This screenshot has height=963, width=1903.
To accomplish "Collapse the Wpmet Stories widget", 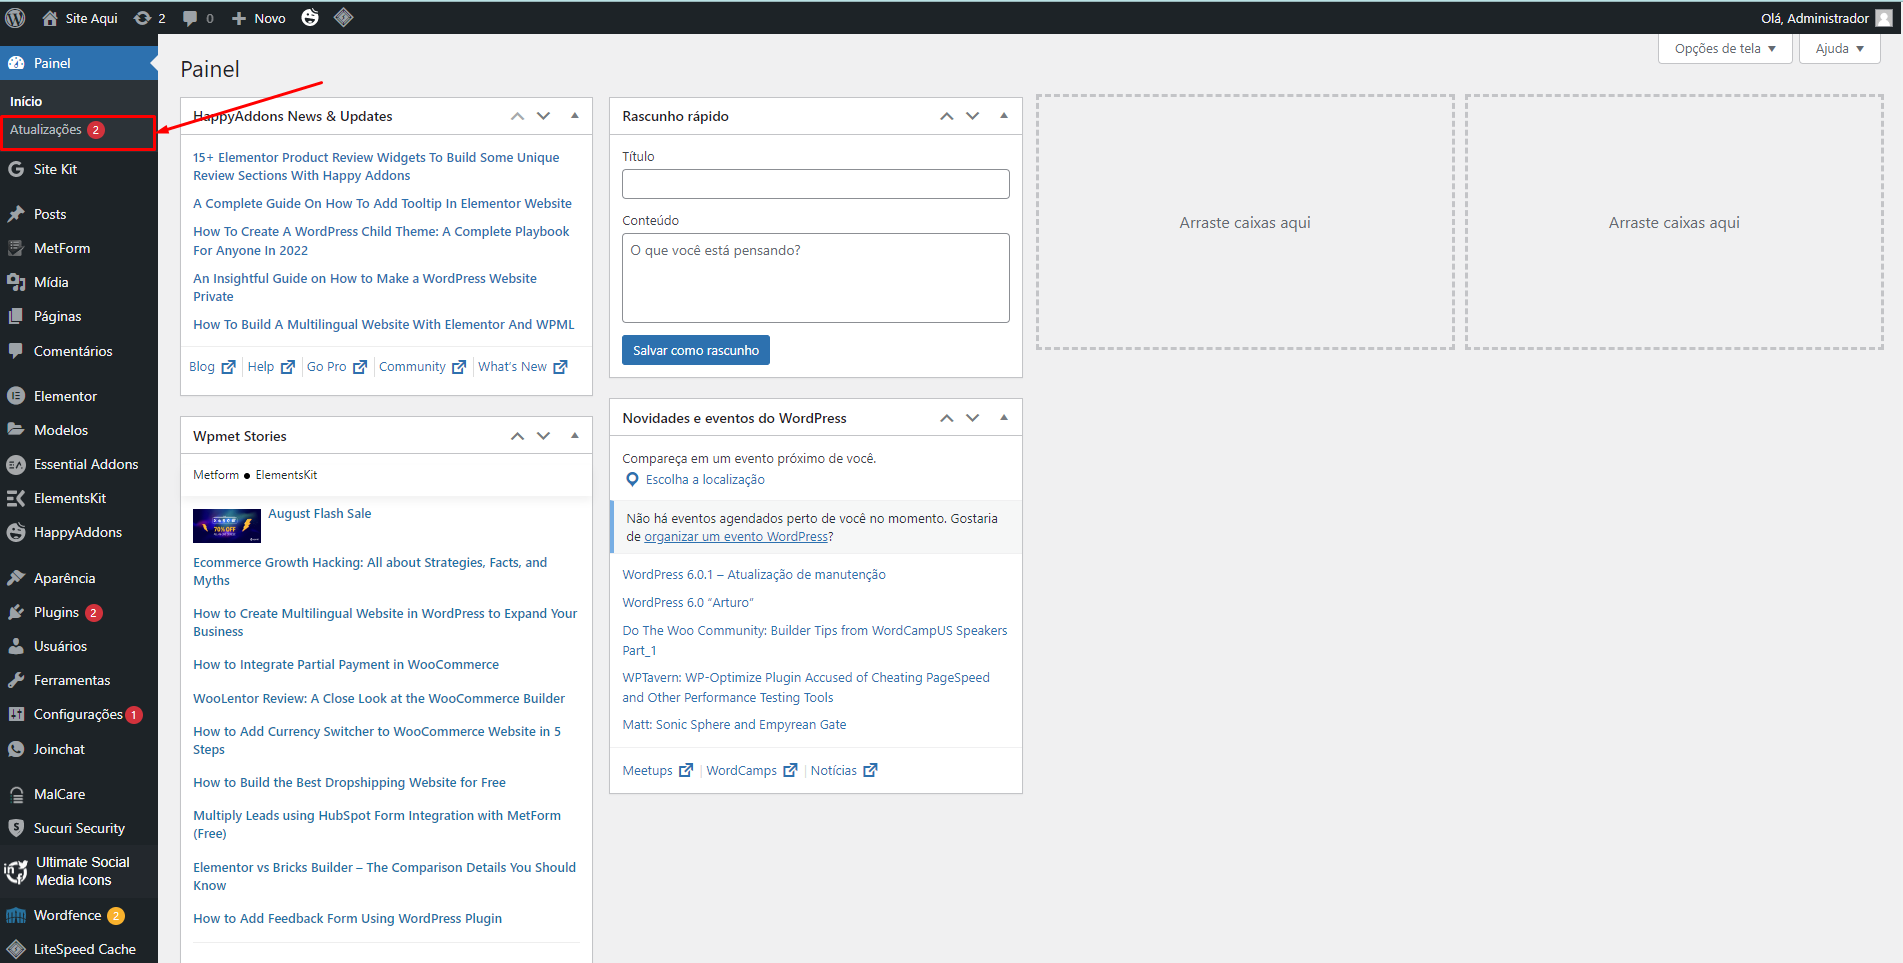I will (575, 436).
